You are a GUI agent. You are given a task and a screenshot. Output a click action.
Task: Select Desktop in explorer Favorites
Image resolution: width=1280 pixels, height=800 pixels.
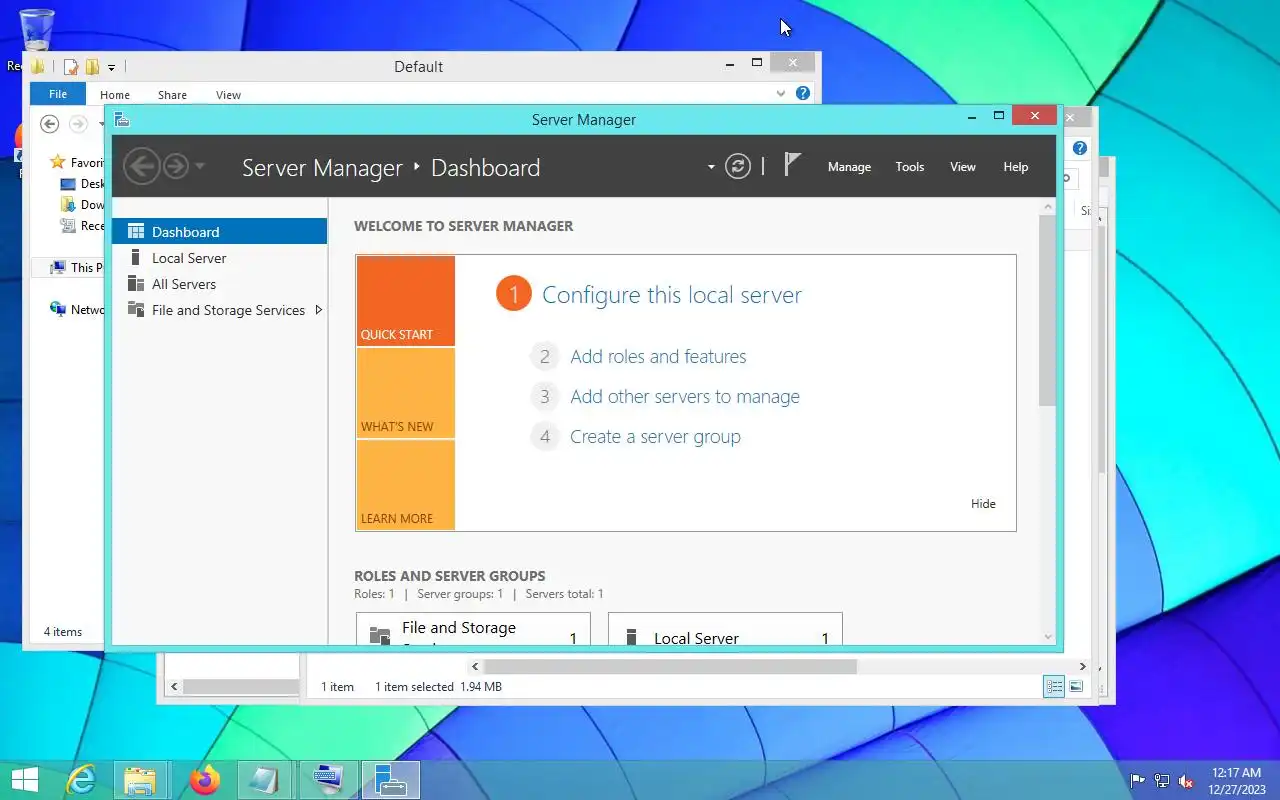tap(82, 184)
